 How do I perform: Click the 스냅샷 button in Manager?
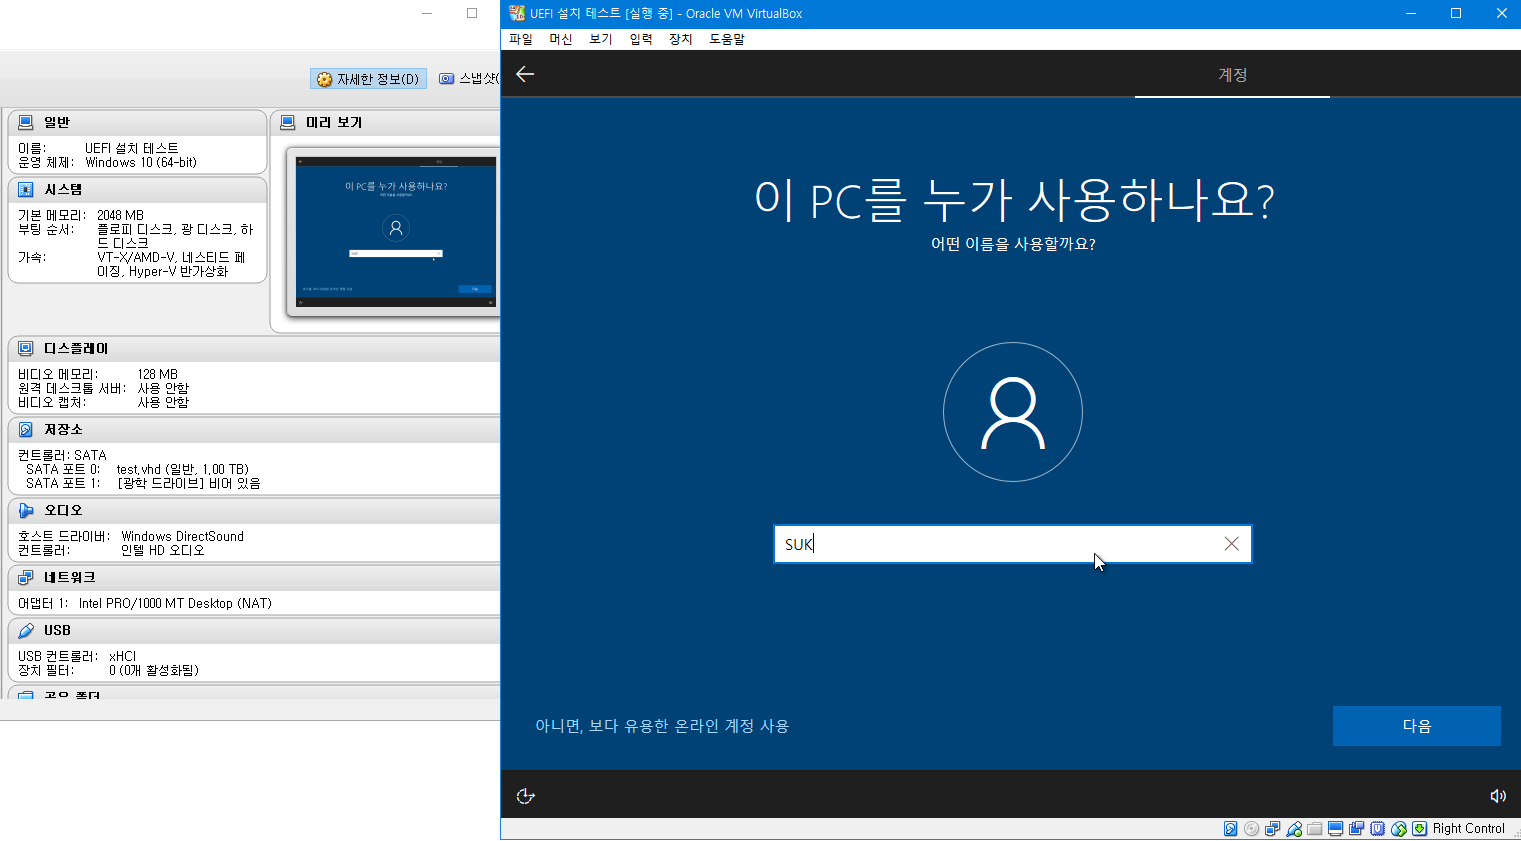click(467, 79)
